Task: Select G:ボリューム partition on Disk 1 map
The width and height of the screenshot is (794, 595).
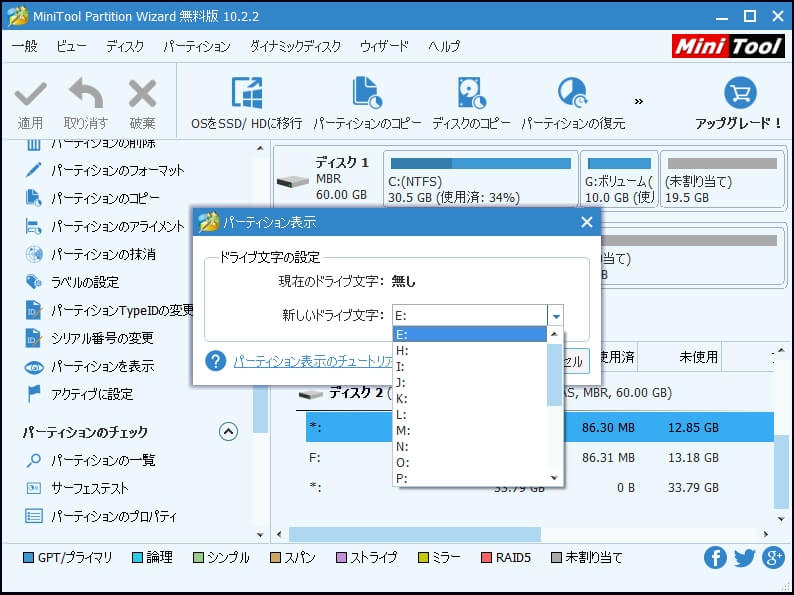Action: pos(619,178)
